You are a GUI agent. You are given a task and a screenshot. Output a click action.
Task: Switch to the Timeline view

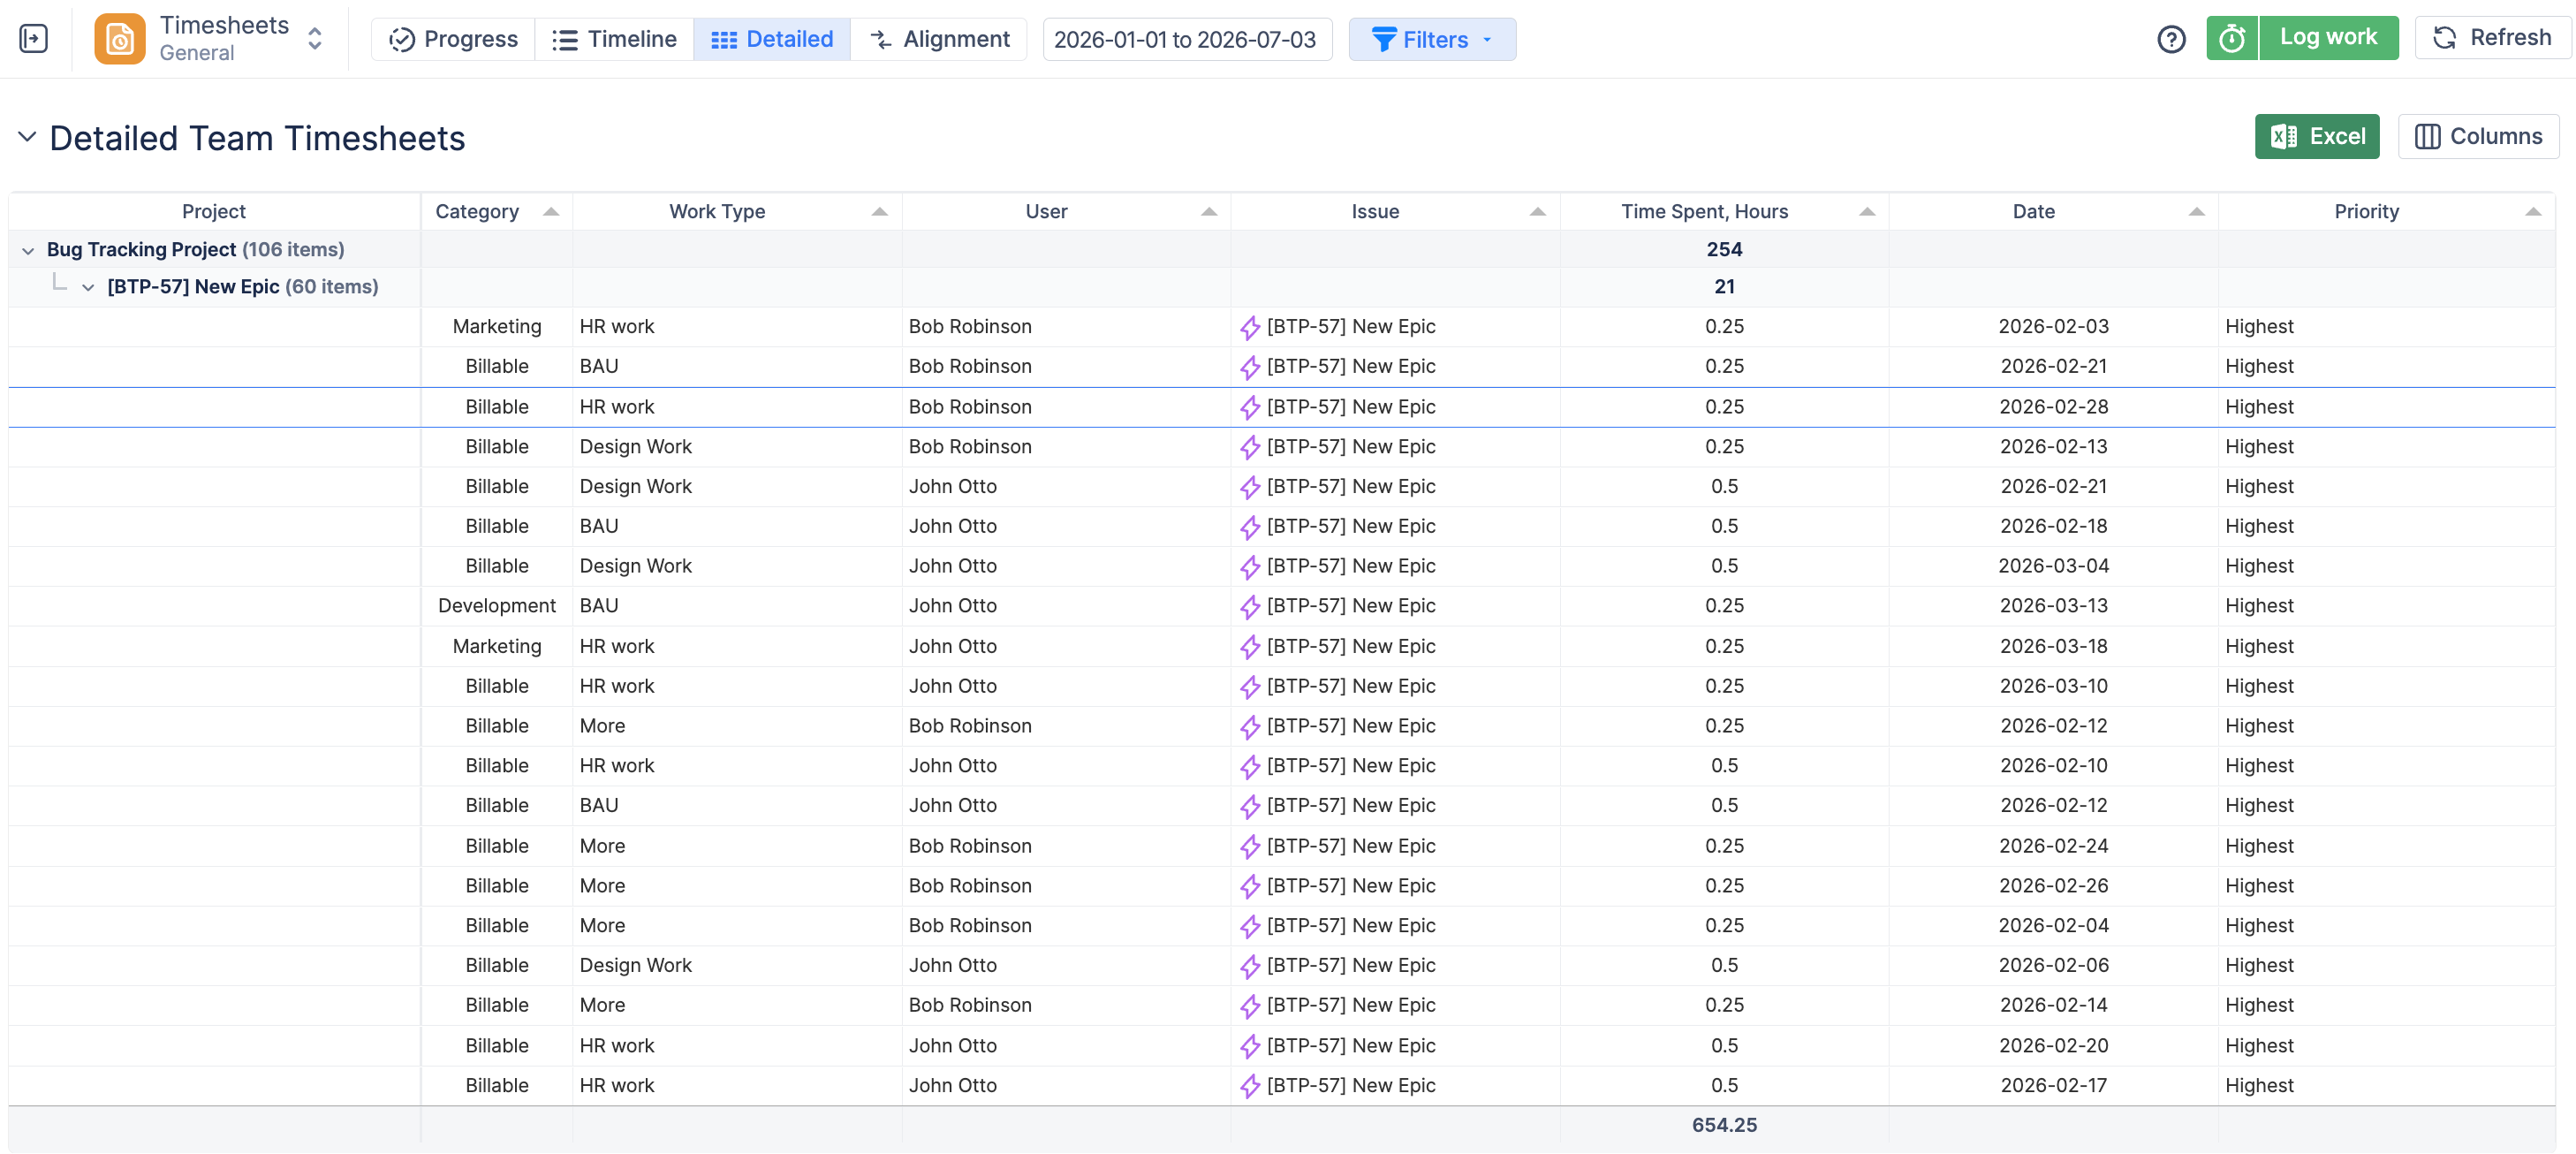click(x=614, y=39)
